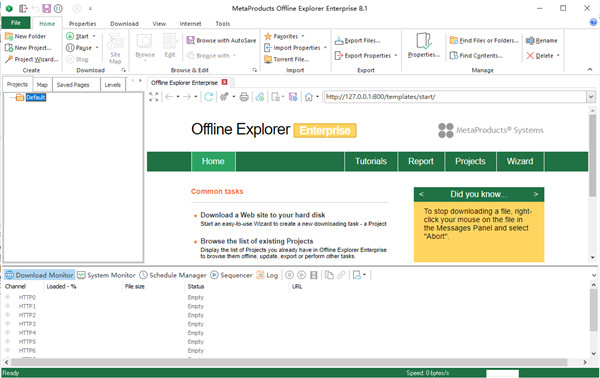Open Find Contents search

pos(476,55)
